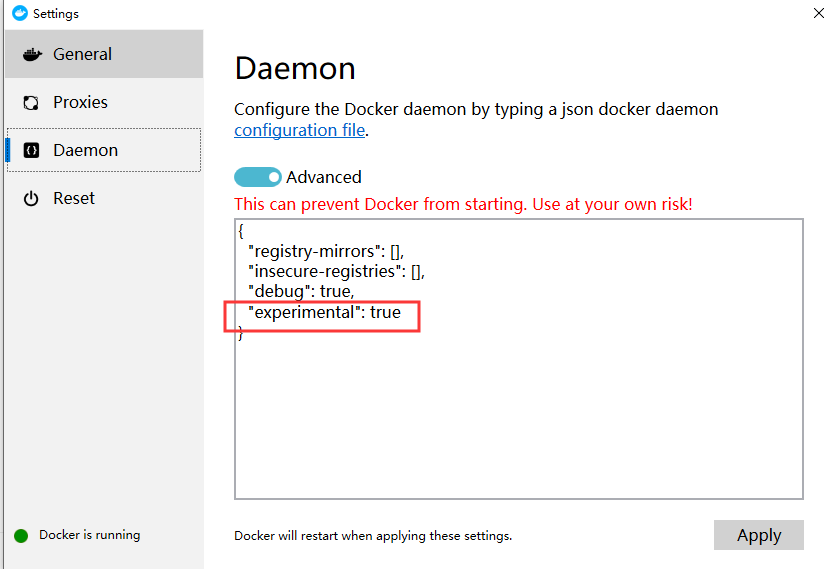Click empty area of the JSON editor
Screen dimensions: 833x569
pyautogui.click(x=518, y=420)
